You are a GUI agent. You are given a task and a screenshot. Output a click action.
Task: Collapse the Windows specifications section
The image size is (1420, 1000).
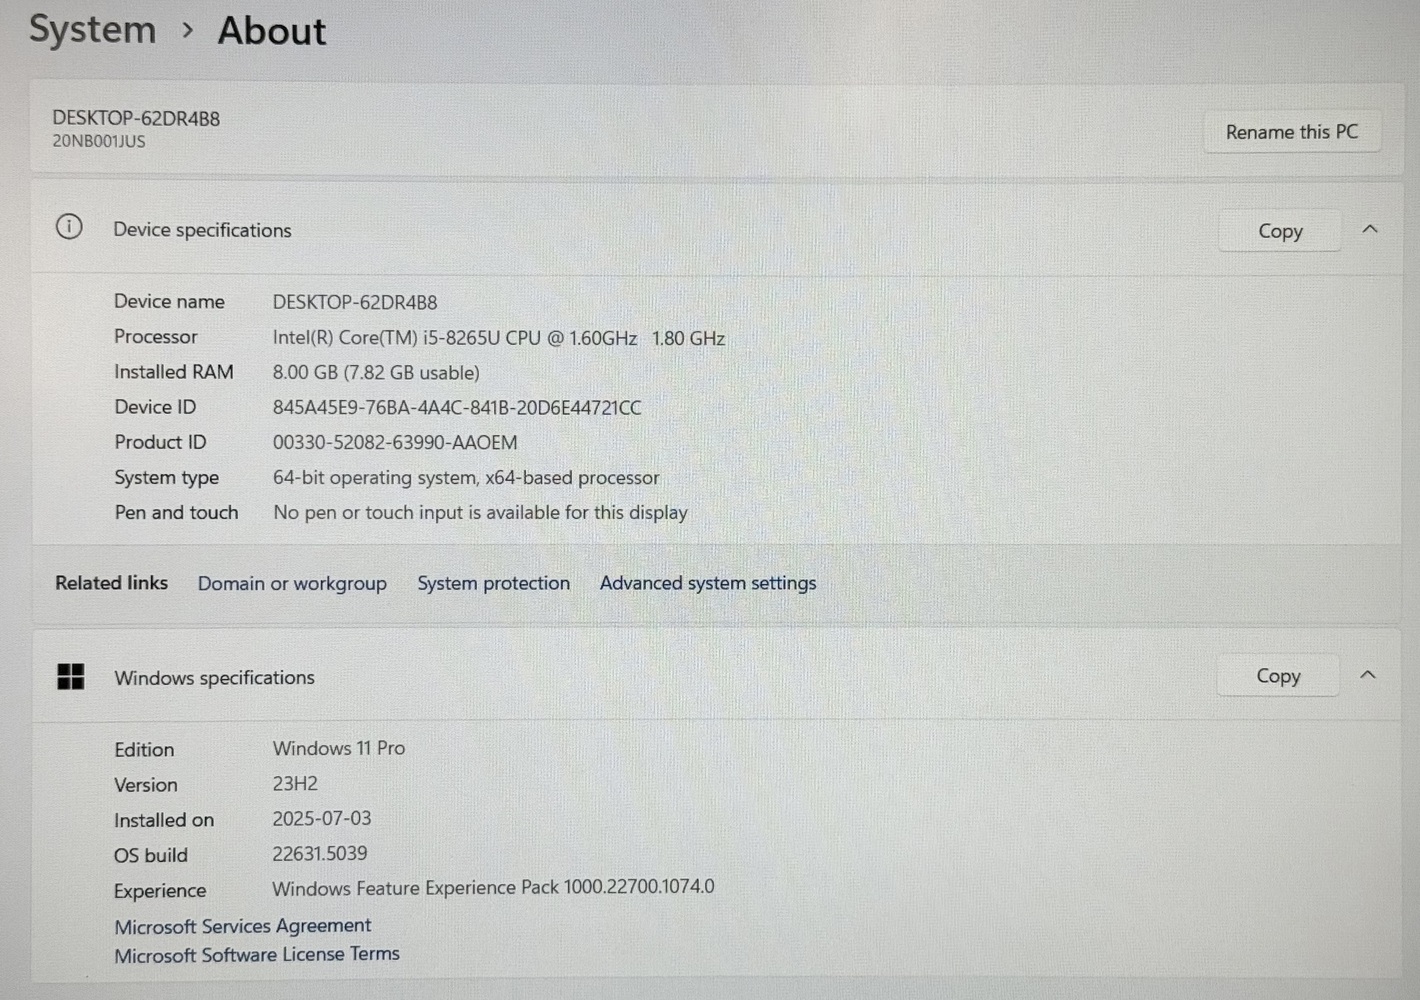1368,675
